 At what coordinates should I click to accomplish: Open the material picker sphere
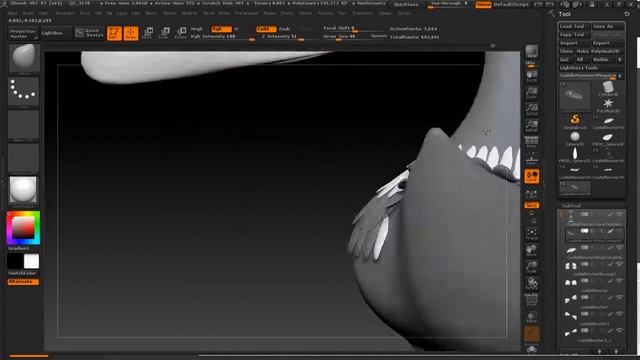coord(24,190)
